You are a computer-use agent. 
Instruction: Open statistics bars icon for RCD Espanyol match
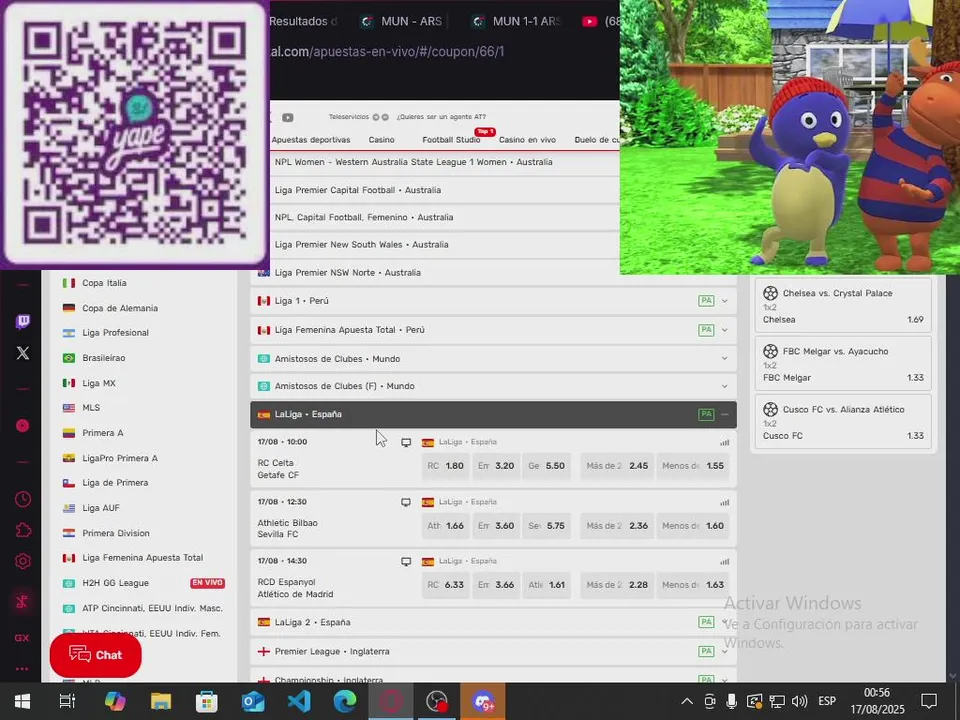725,561
